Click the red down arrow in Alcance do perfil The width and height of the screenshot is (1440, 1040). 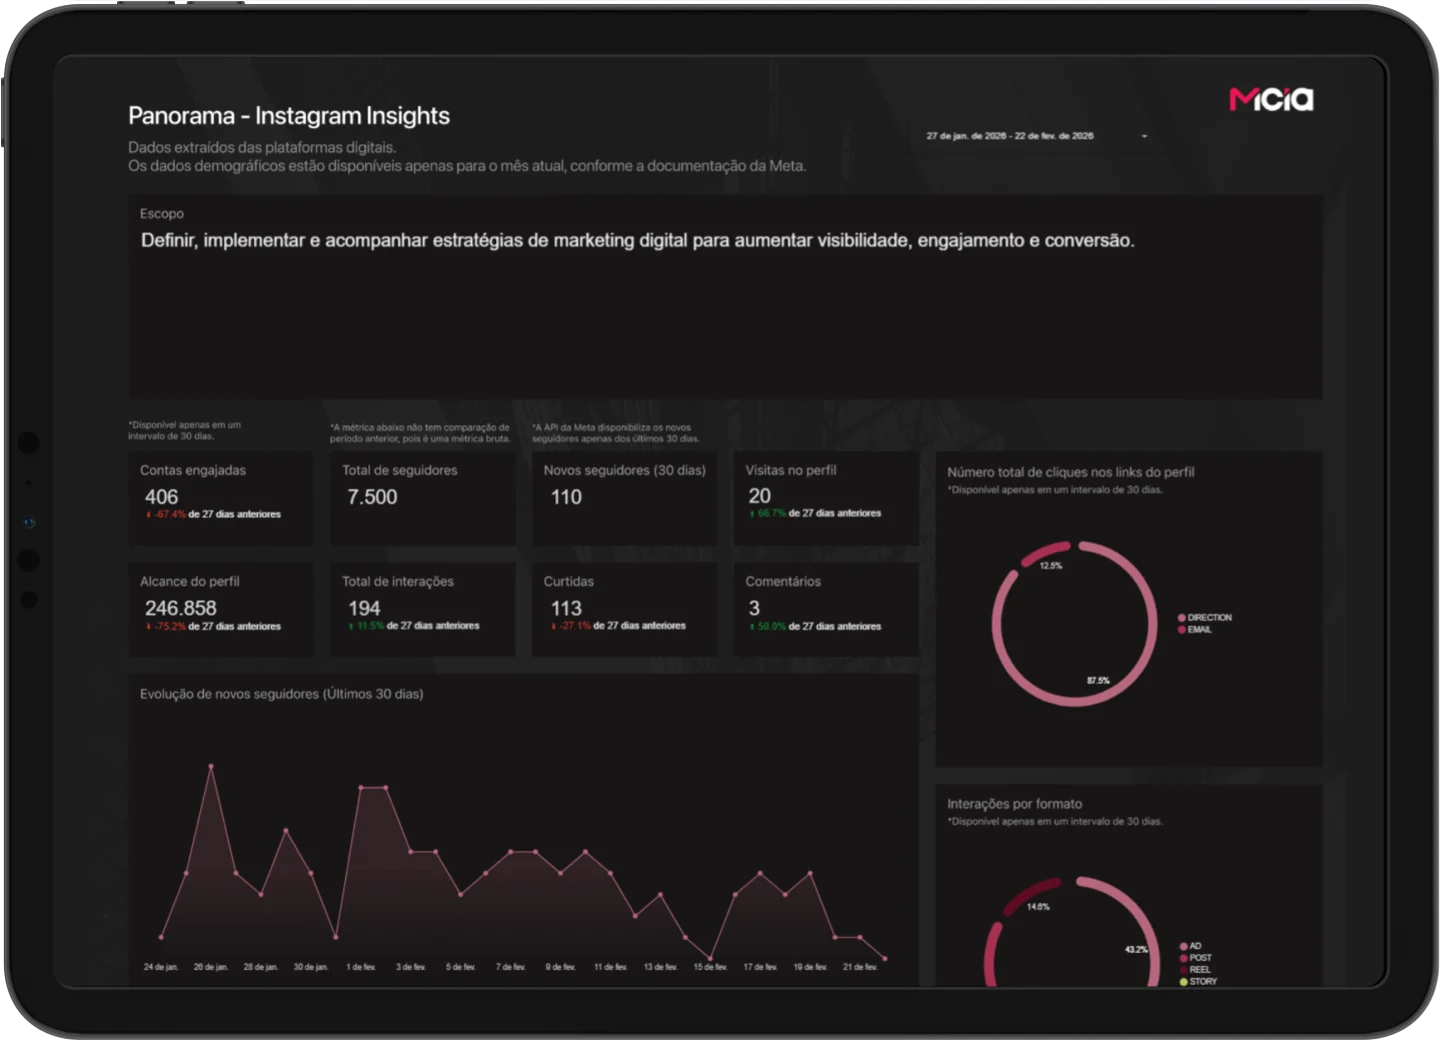coord(149,627)
